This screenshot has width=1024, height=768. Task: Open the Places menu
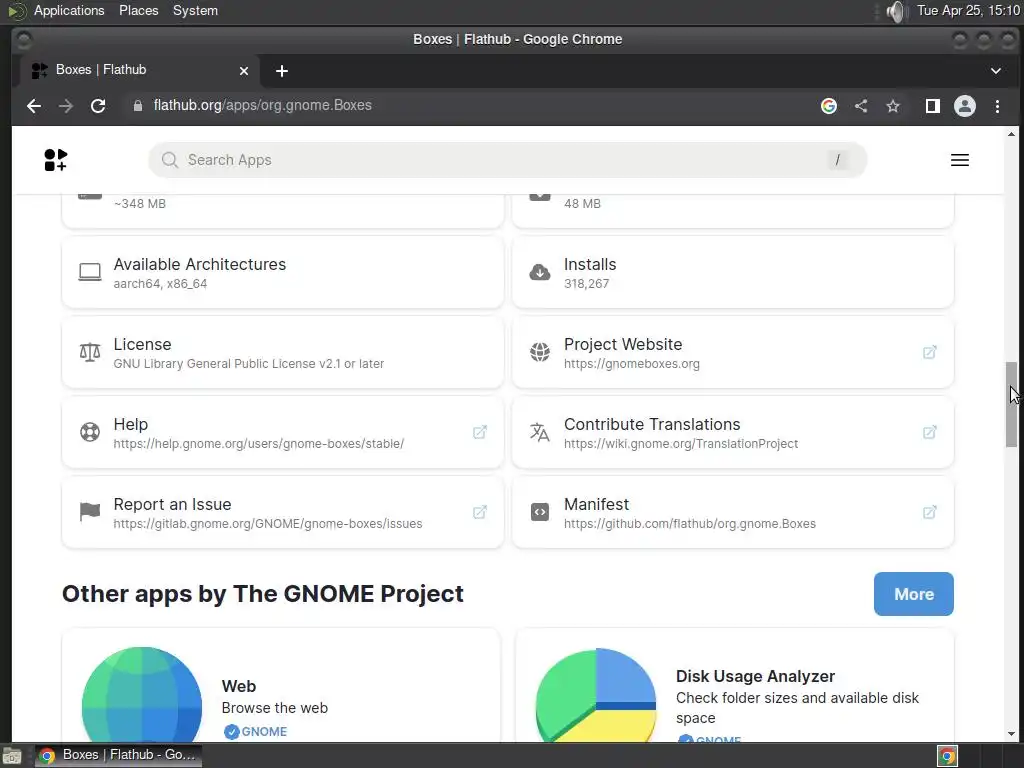138,10
